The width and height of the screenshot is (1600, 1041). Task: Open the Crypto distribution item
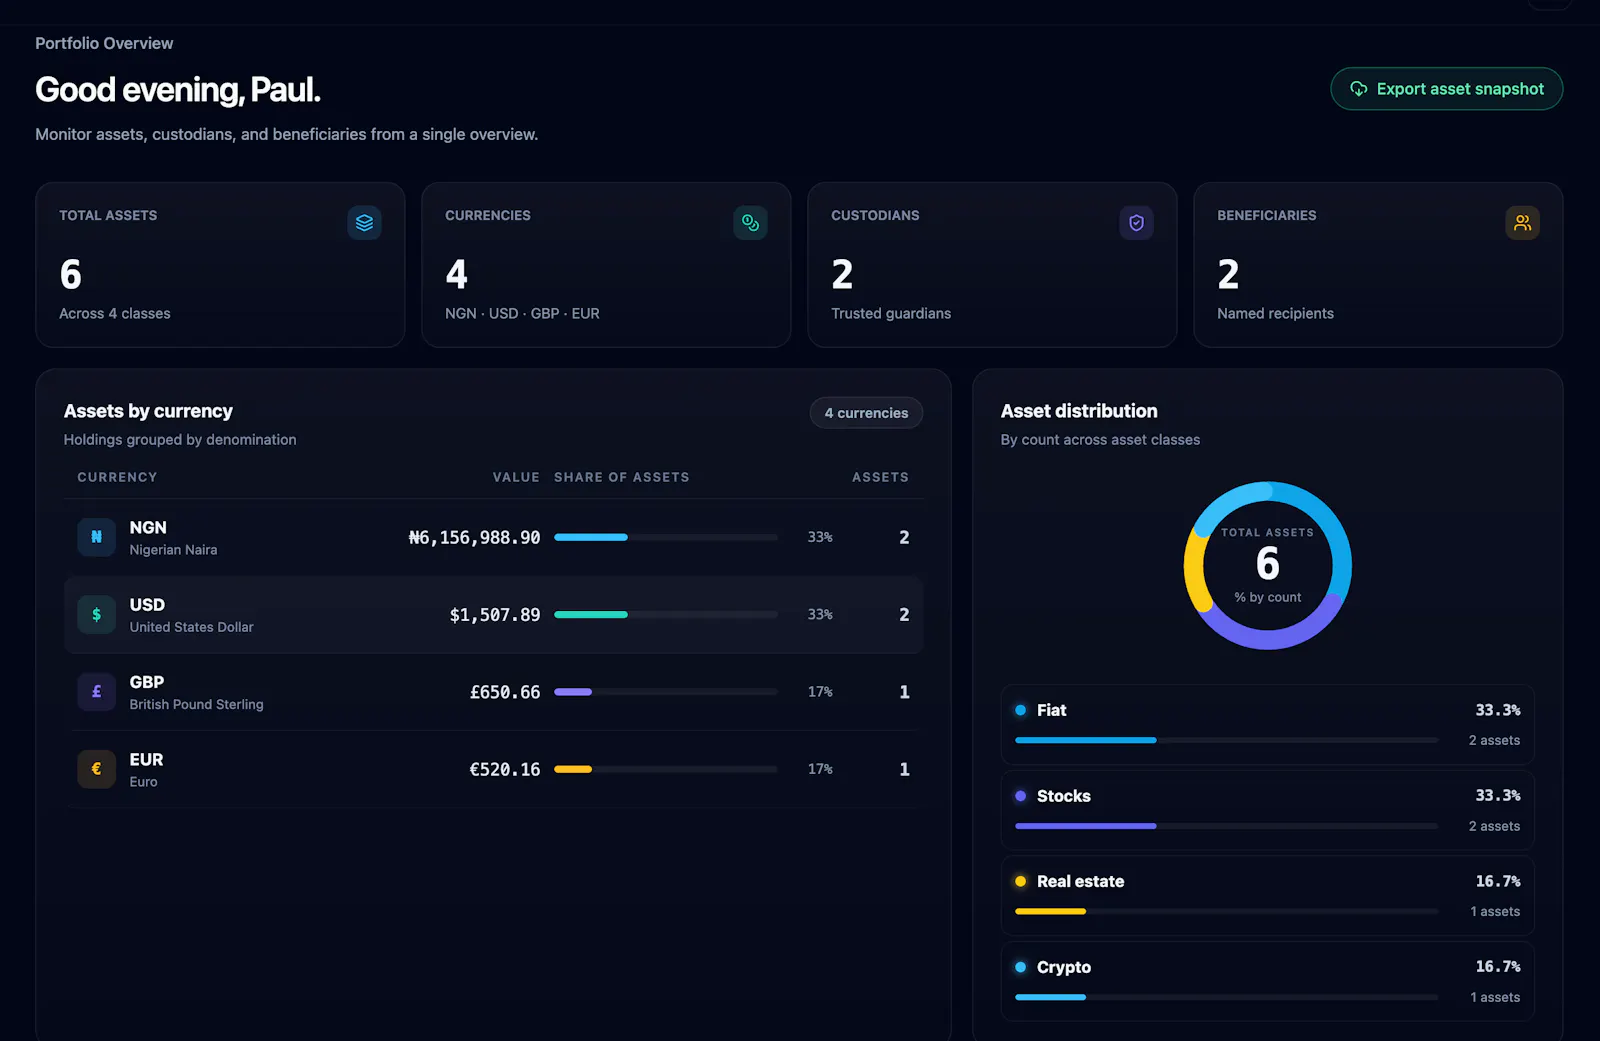[1267, 981]
